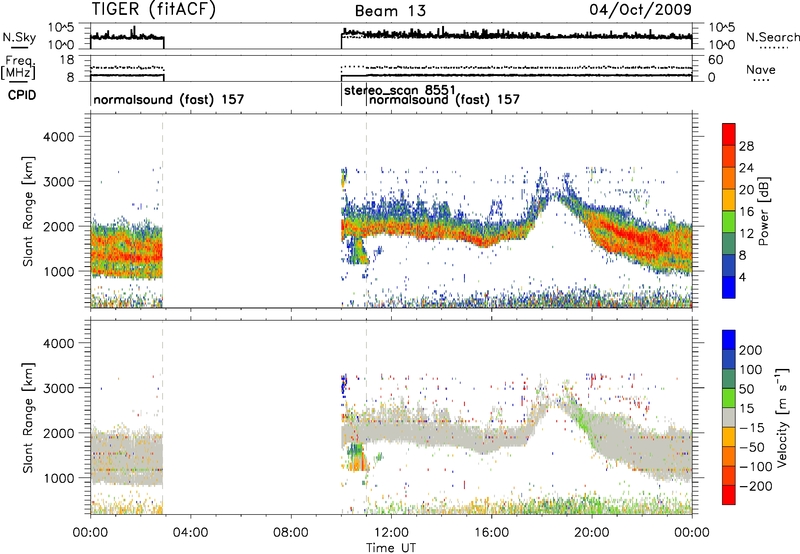The height and width of the screenshot is (554, 800).
Task: Select the 'N.Sky' axis label
Action: point(19,38)
